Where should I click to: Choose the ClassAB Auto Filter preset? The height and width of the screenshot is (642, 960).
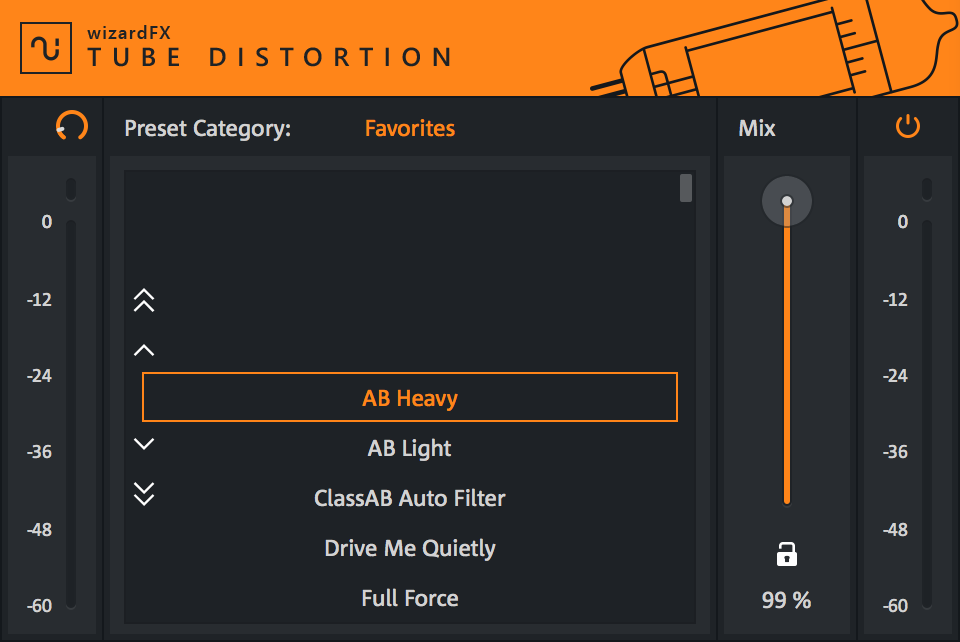[410, 498]
